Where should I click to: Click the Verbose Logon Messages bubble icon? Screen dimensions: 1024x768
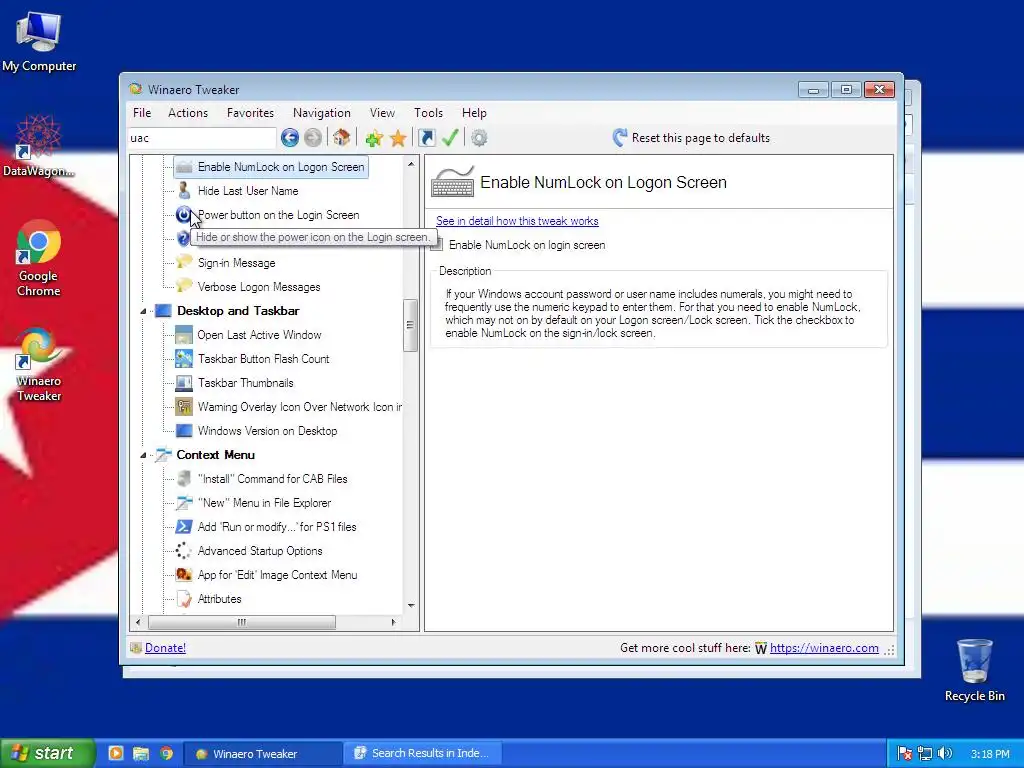pyautogui.click(x=184, y=287)
